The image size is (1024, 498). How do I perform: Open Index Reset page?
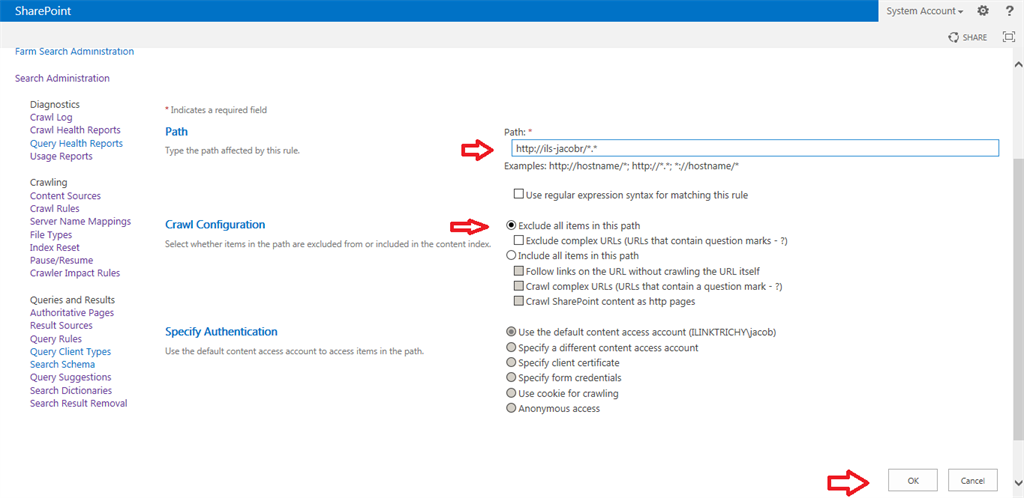click(x=55, y=247)
